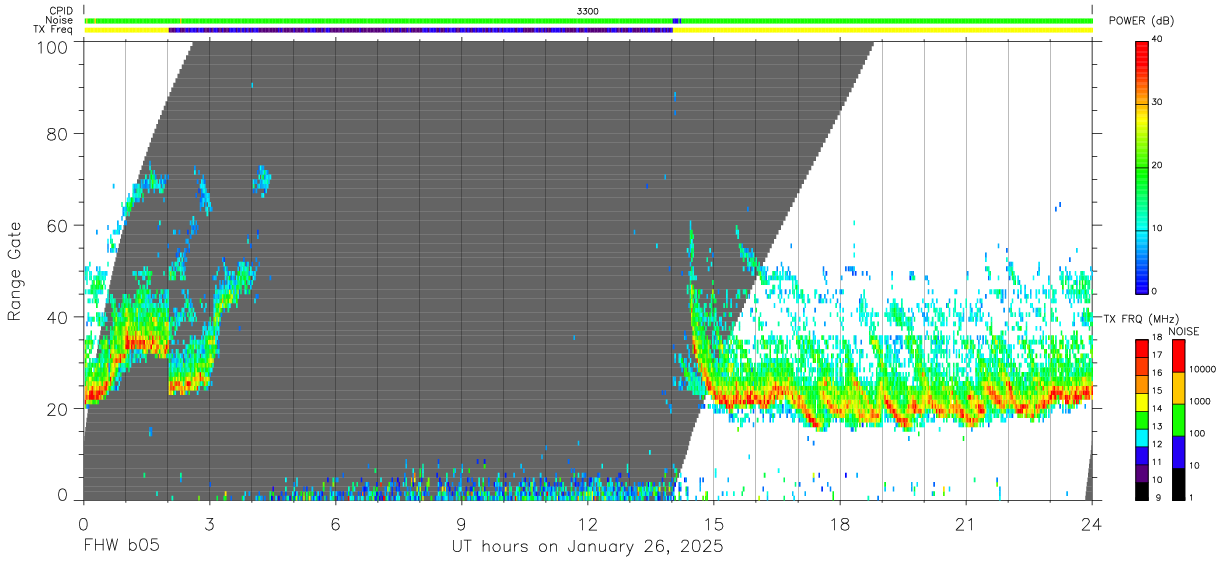Click the TX frequency color bar
The height and width of the screenshot is (567, 1228).
[x=1142, y=419]
